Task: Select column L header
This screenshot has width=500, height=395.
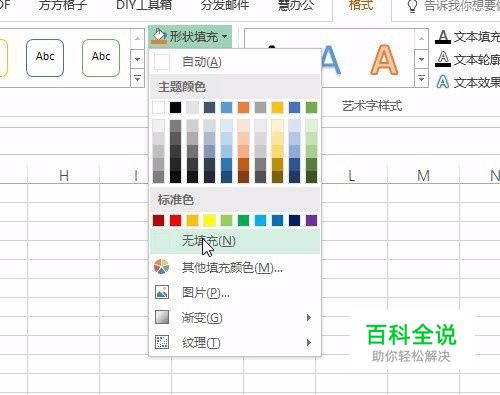Action: click(351, 175)
